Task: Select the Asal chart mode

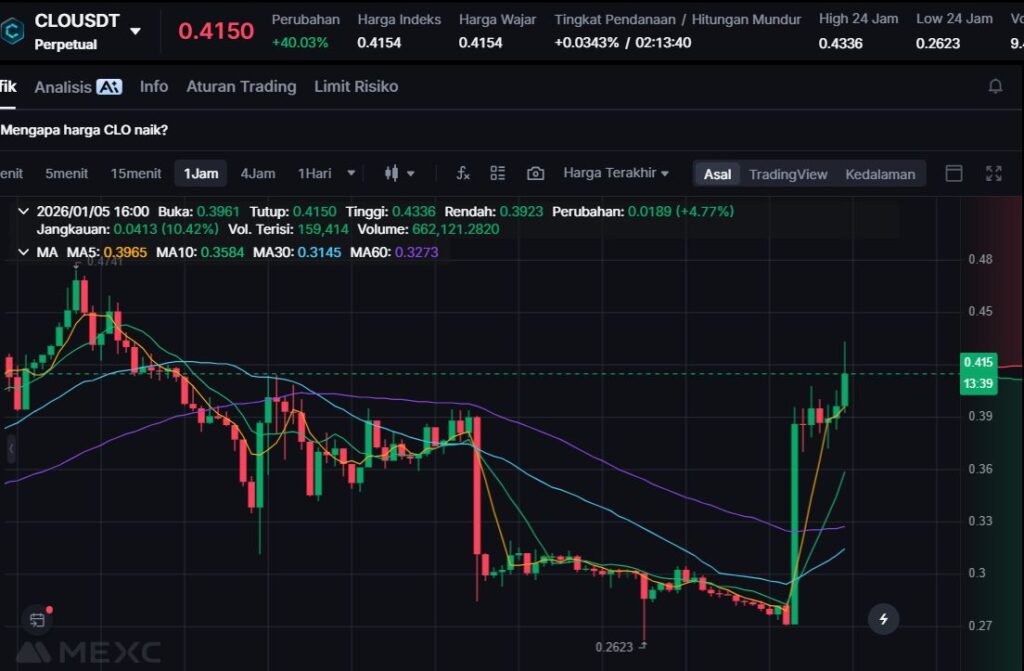Action: pyautogui.click(x=717, y=174)
